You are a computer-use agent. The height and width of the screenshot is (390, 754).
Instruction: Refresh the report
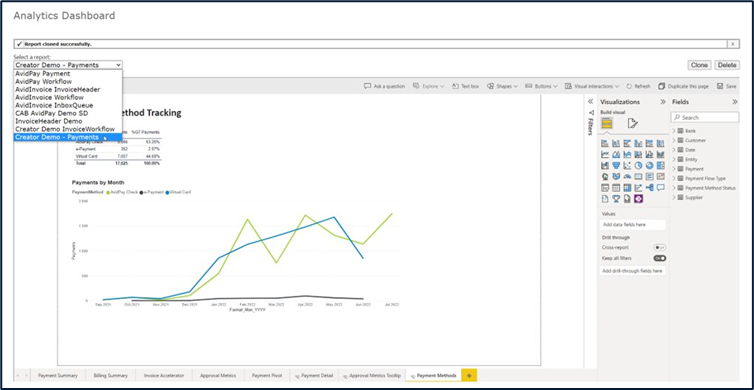click(x=639, y=86)
